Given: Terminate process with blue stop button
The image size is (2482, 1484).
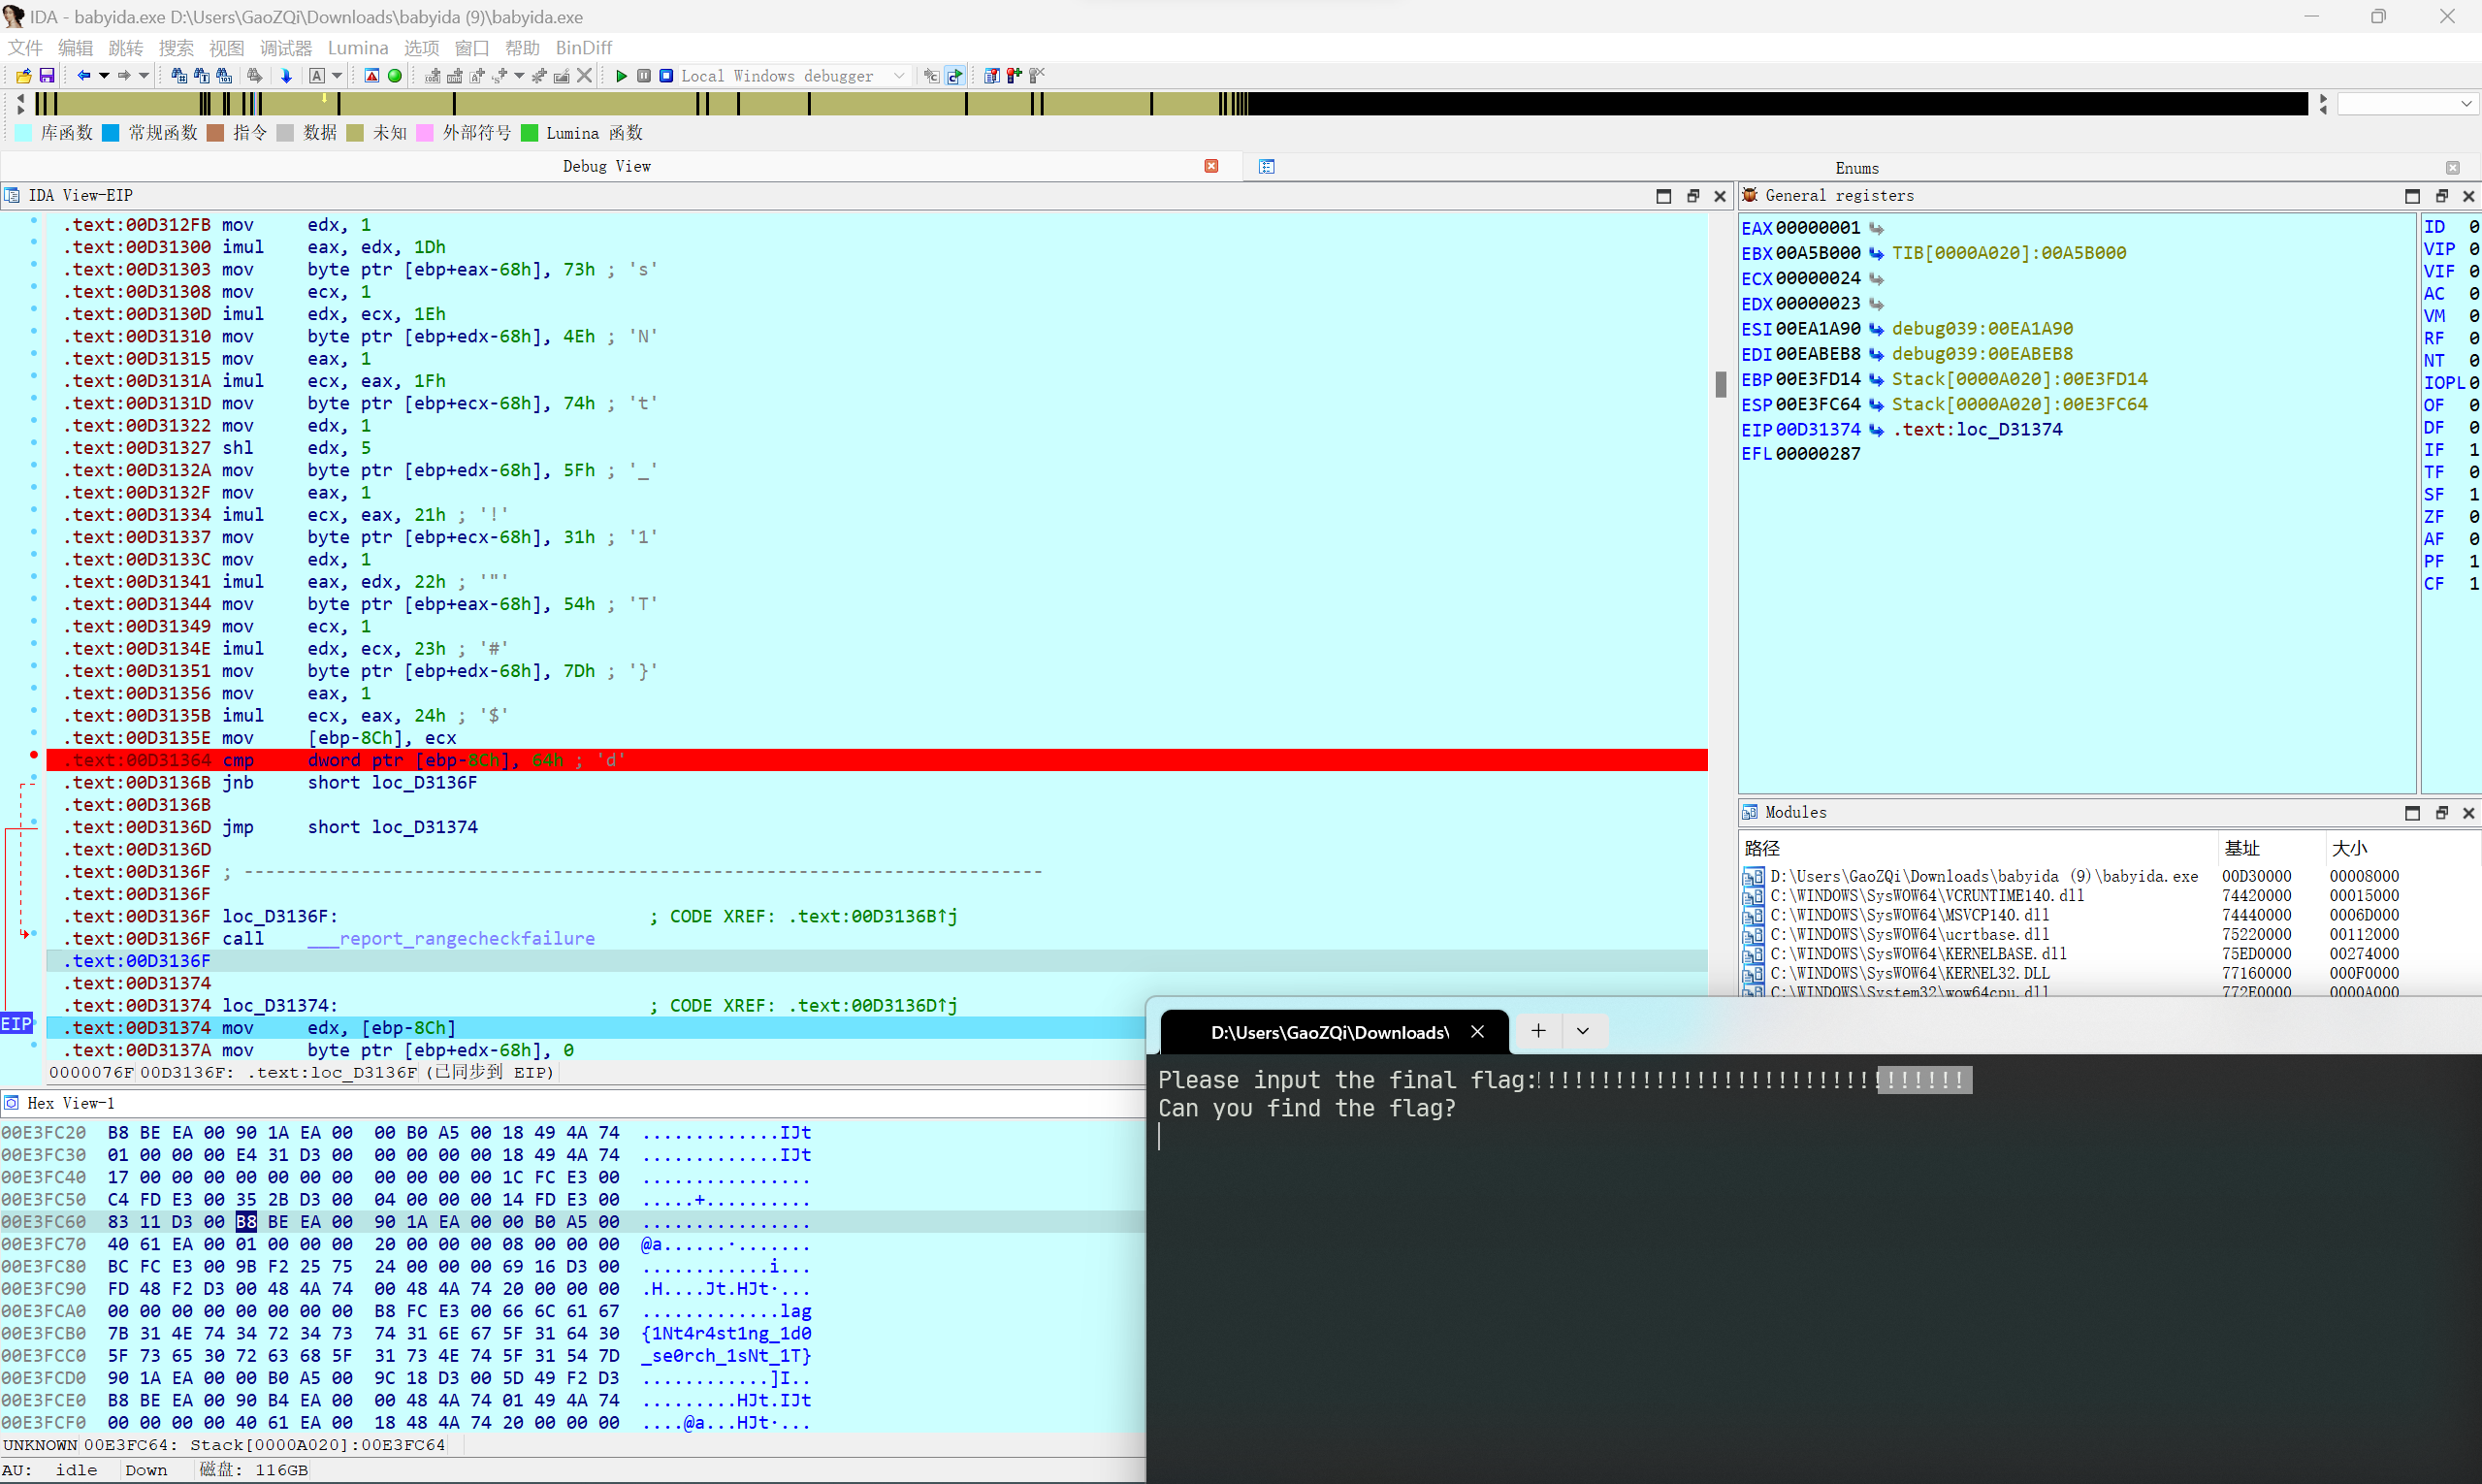Looking at the screenshot, I should pos(666,76).
